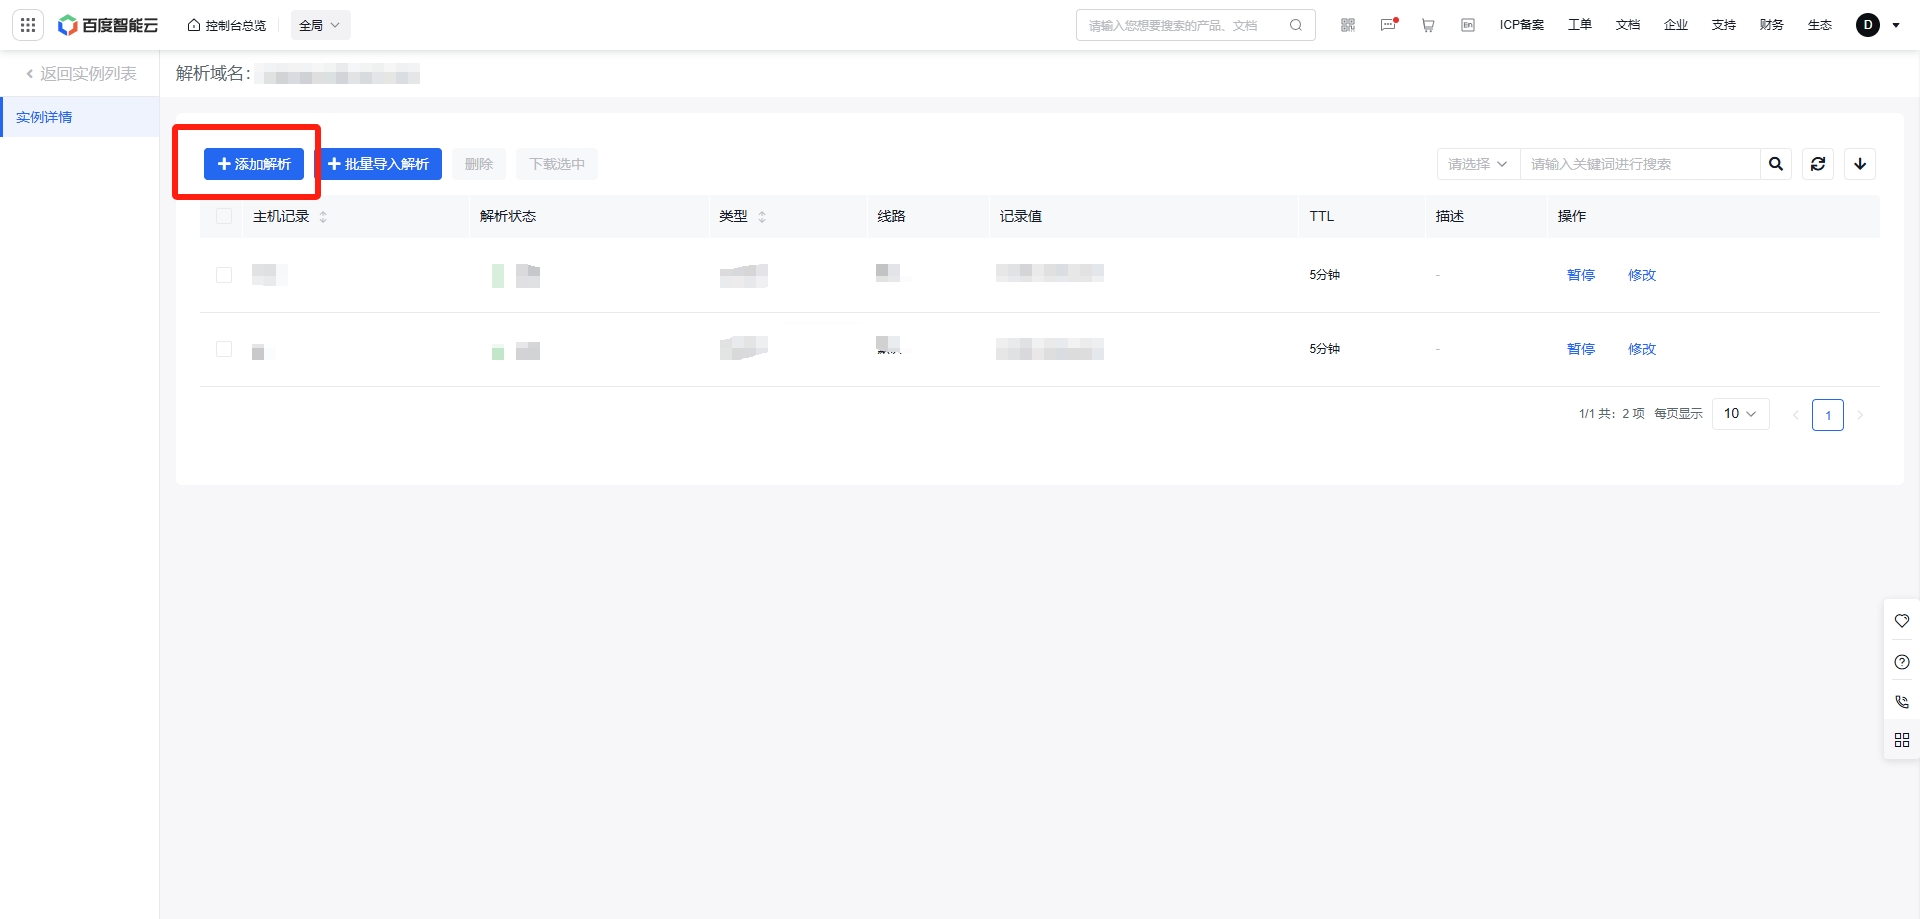
Task: Return via 返回实例列表 link
Action: pyautogui.click(x=81, y=74)
